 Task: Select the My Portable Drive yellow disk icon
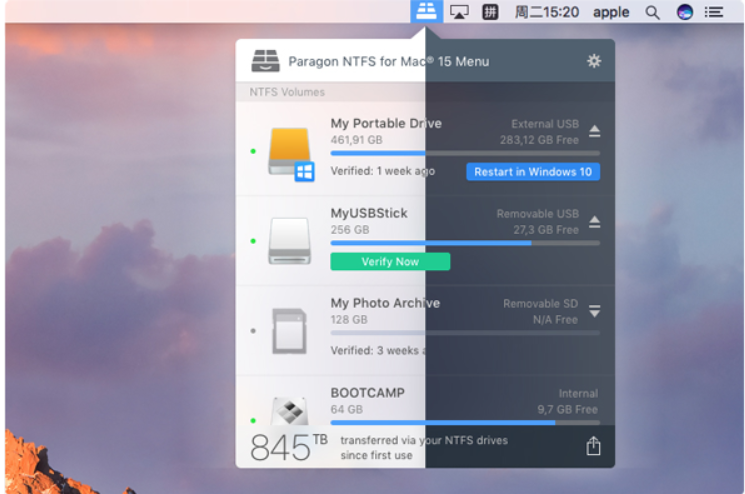[291, 154]
